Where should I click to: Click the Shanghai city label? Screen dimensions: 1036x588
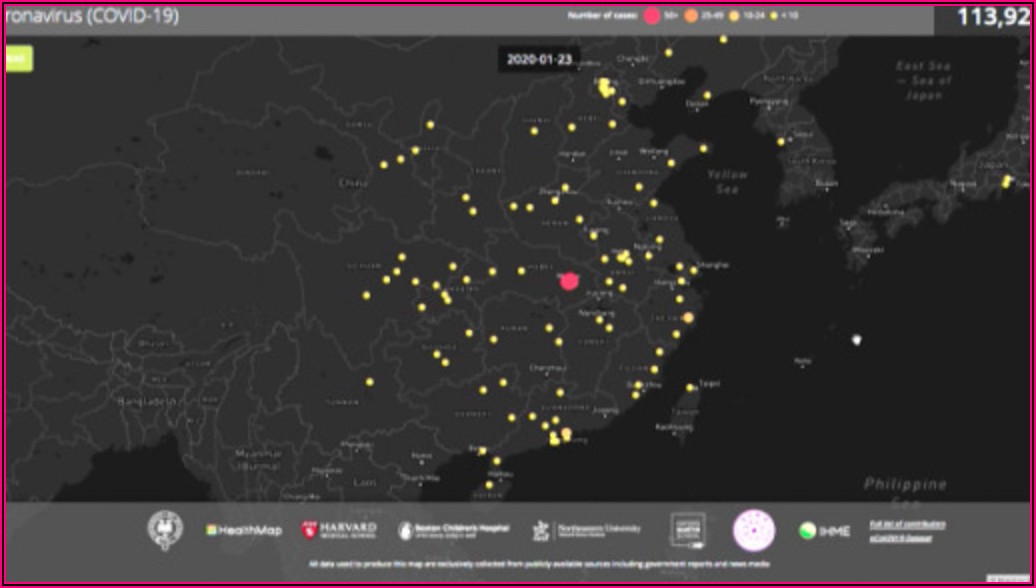(714, 265)
